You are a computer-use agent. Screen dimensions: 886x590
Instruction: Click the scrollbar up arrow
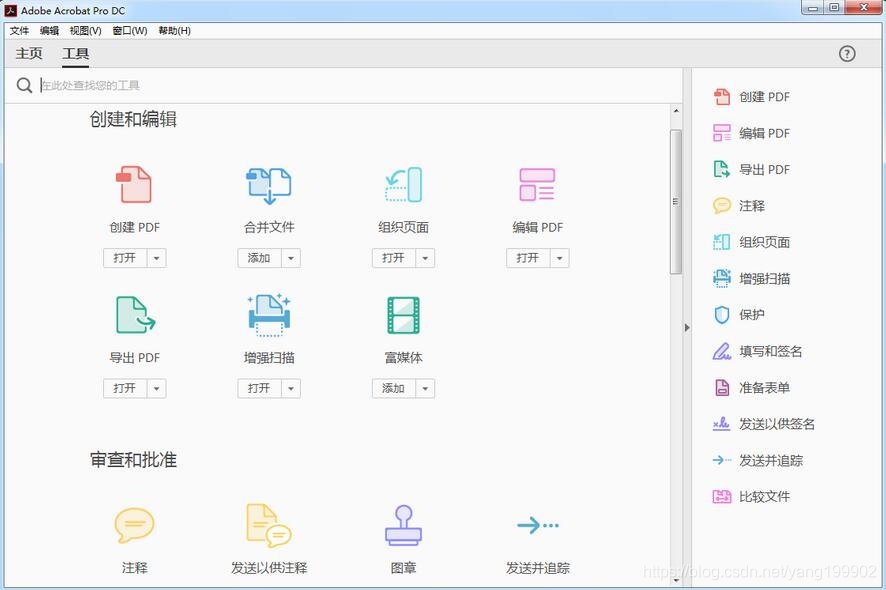point(676,111)
